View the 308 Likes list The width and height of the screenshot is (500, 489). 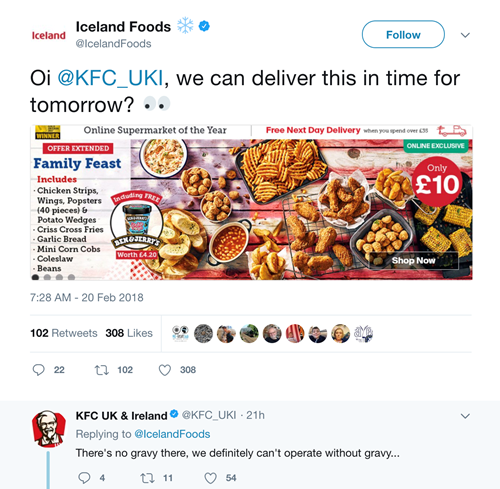(129, 333)
